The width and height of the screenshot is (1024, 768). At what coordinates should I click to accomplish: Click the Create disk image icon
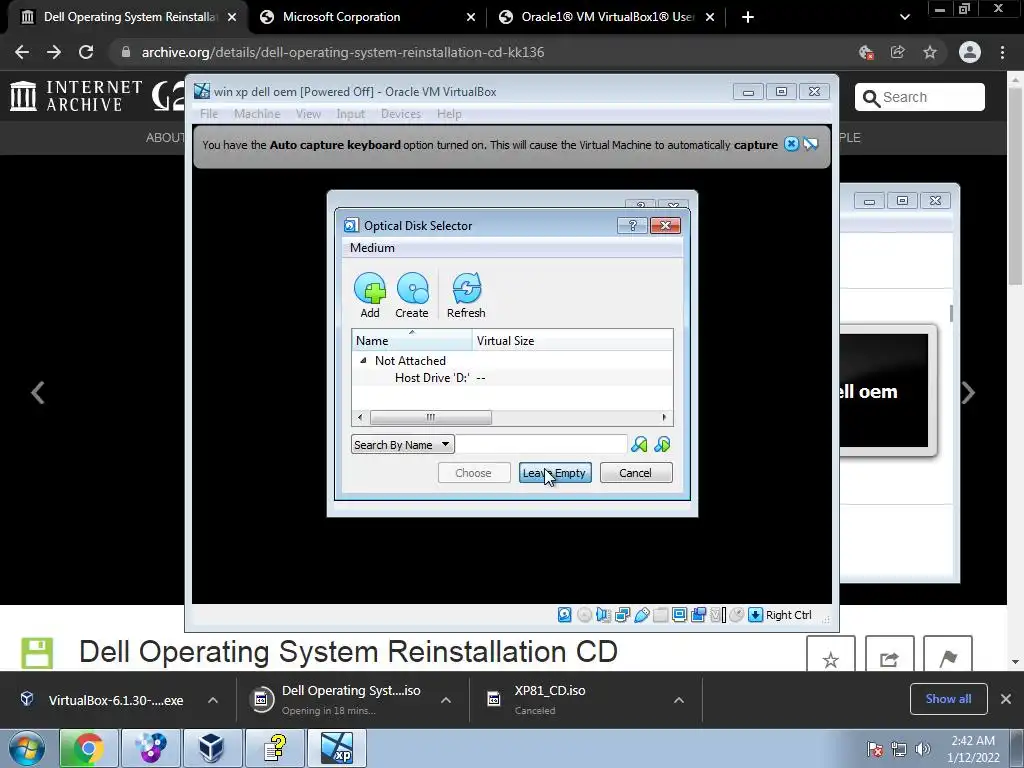click(412, 288)
